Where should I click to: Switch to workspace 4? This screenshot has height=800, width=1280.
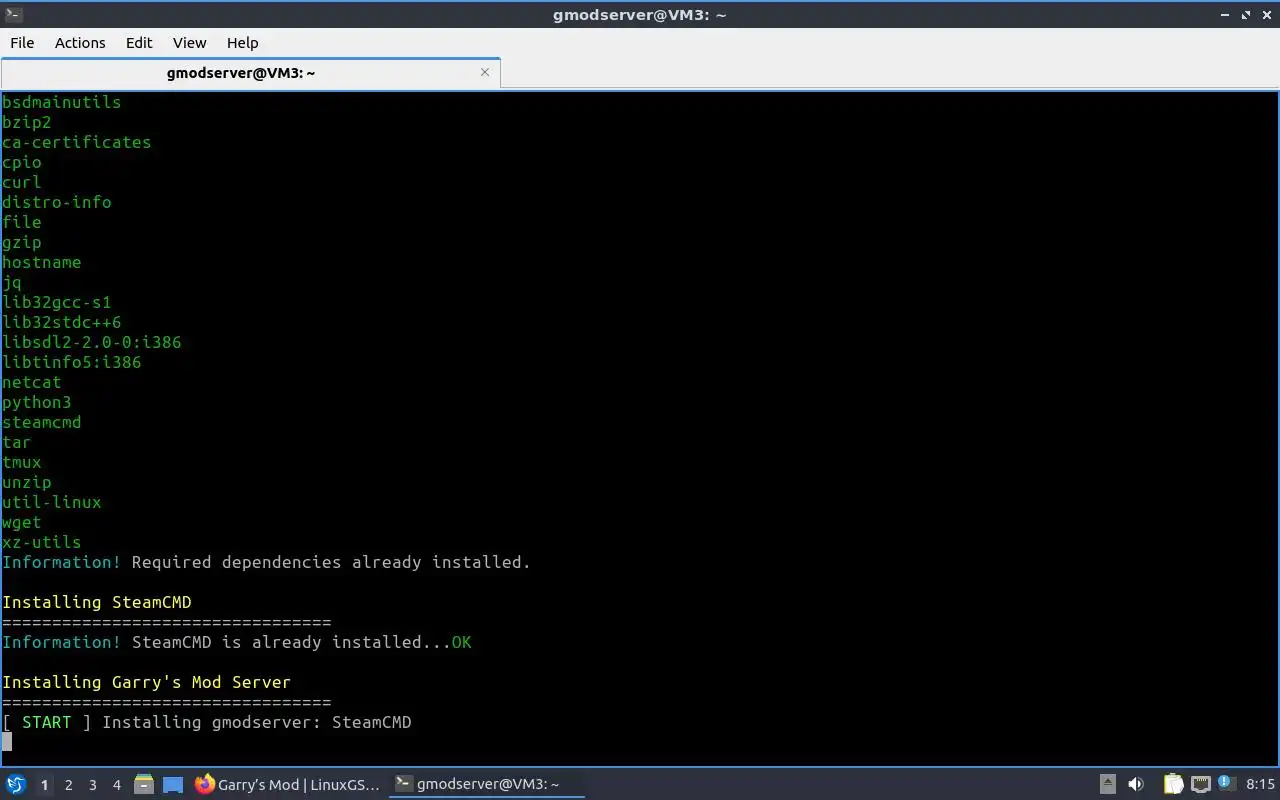tap(116, 785)
